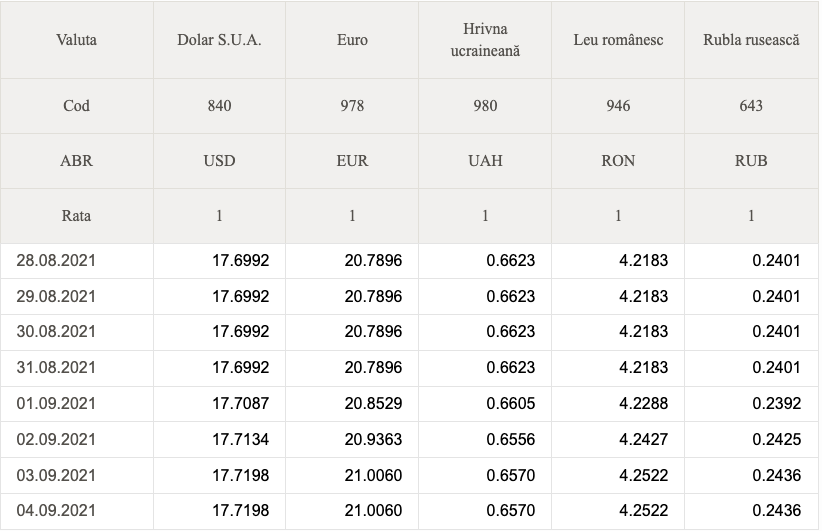Click the 01.09.2021 date cell
Screen dimensions: 822x531
pyautogui.click(x=77, y=404)
